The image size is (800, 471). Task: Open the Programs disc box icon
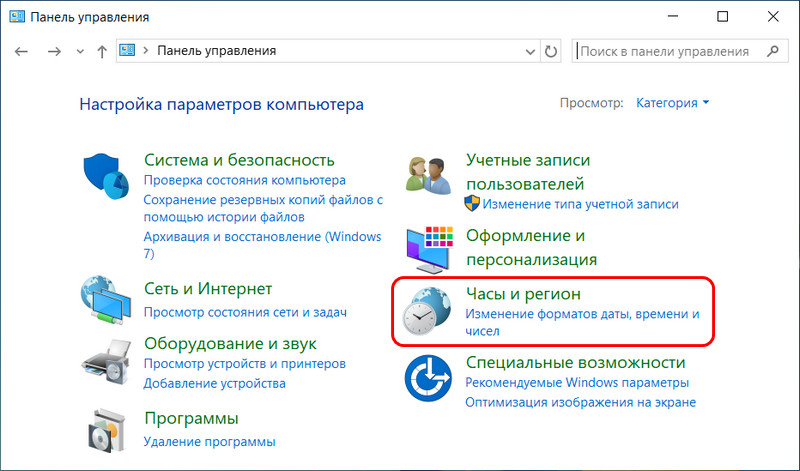(106, 430)
